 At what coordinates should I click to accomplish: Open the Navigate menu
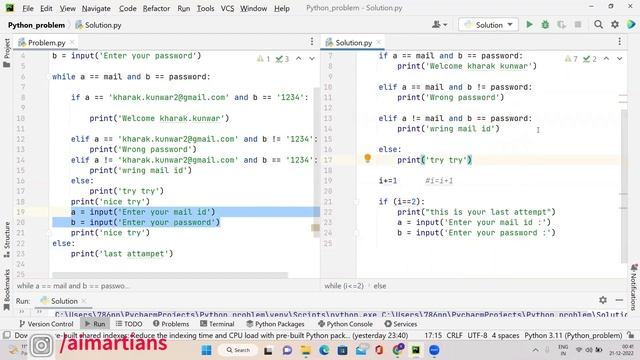[x=96, y=8]
